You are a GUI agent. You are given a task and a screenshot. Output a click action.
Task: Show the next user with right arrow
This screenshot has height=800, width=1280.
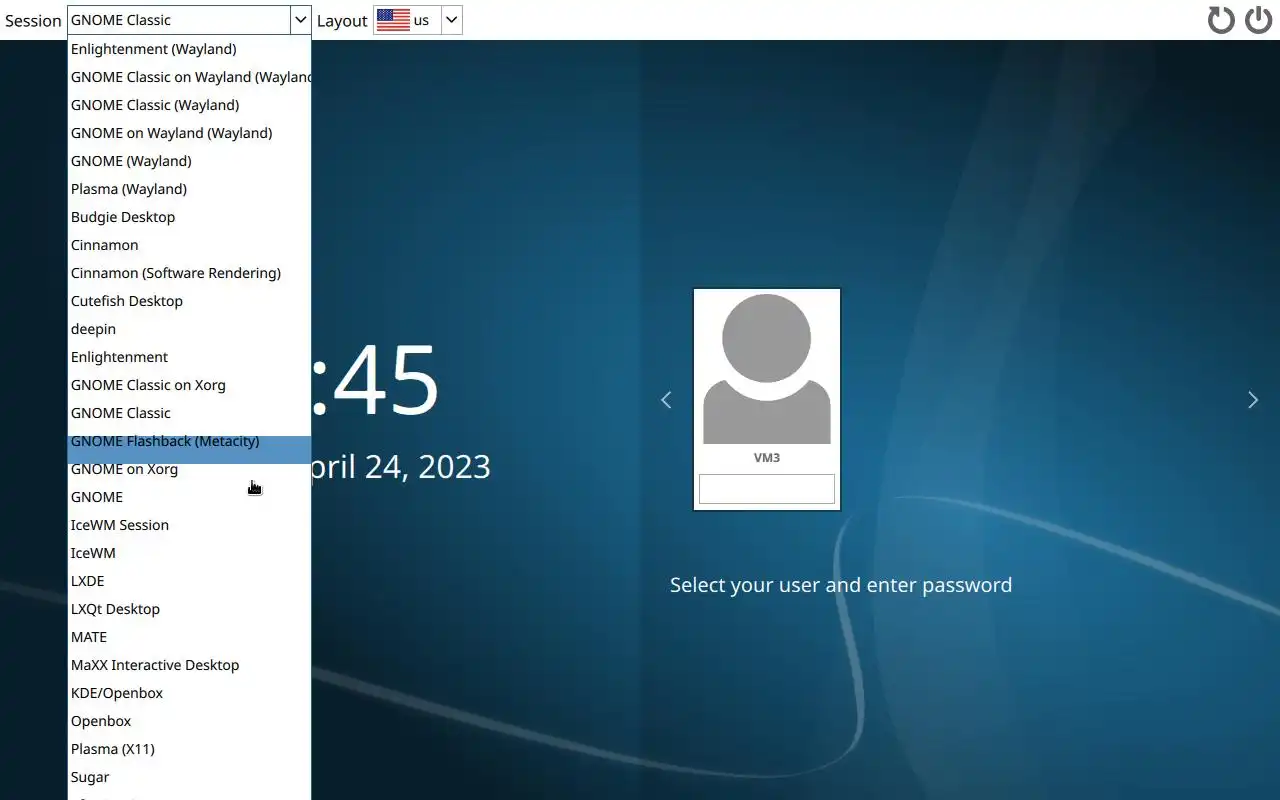pyautogui.click(x=1253, y=400)
